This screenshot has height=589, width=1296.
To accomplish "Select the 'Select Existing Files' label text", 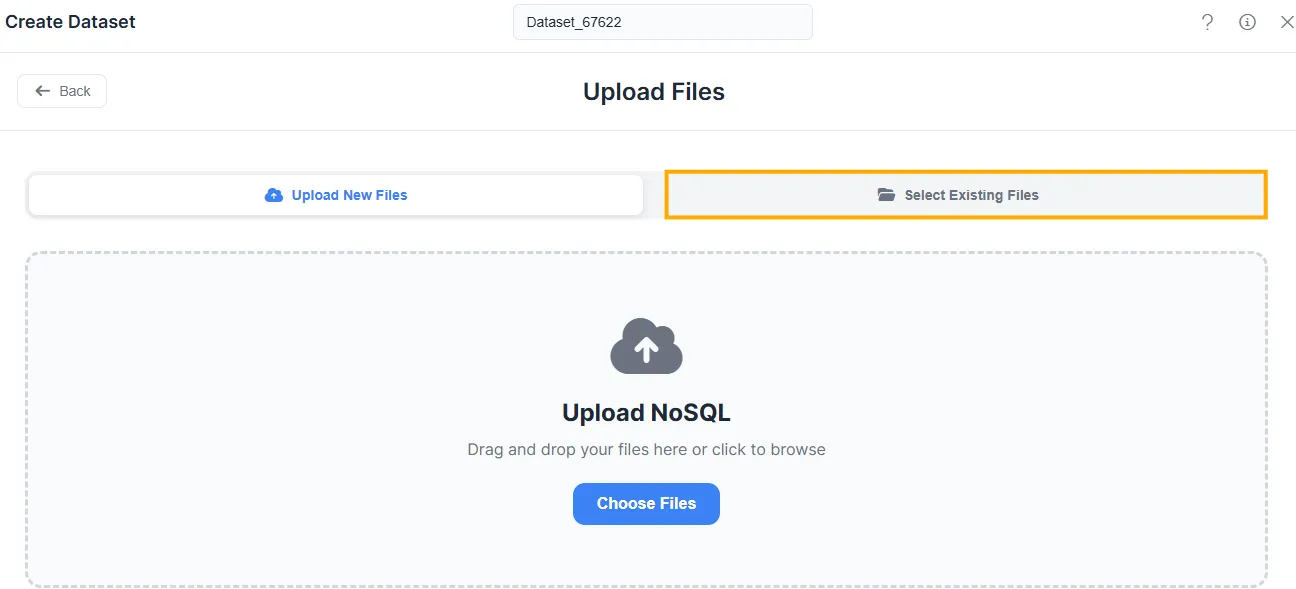I will point(971,195).
